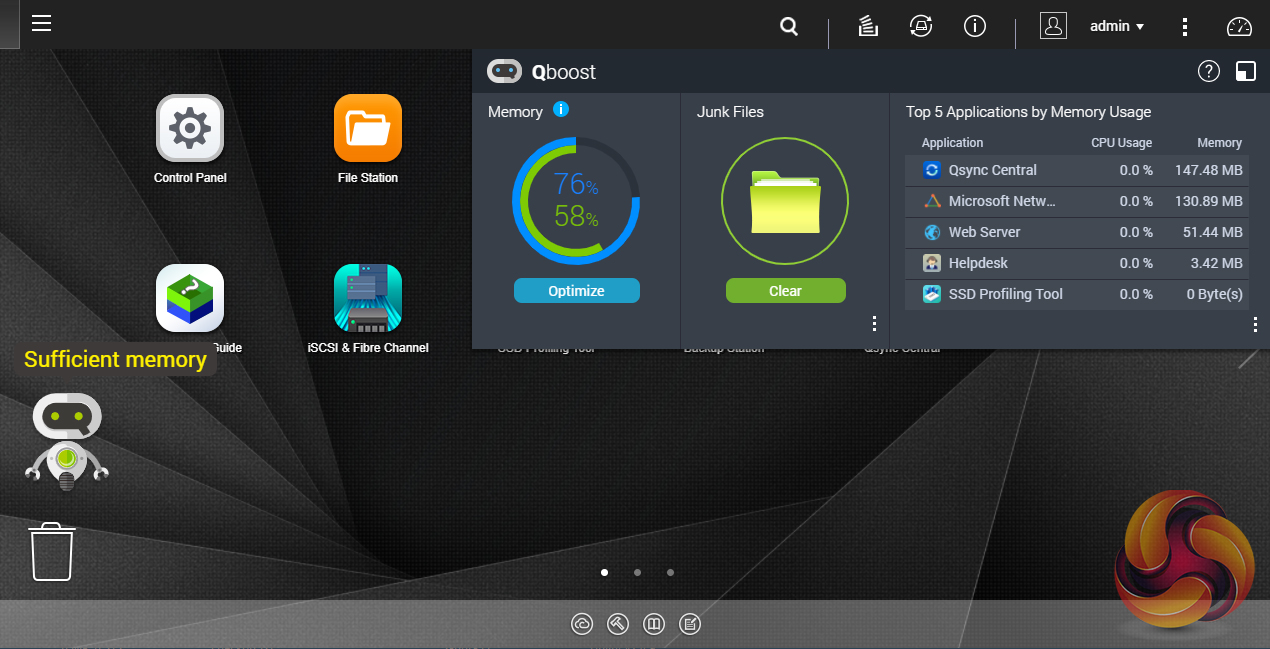Click the Qboost robot assistant

(66, 441)
